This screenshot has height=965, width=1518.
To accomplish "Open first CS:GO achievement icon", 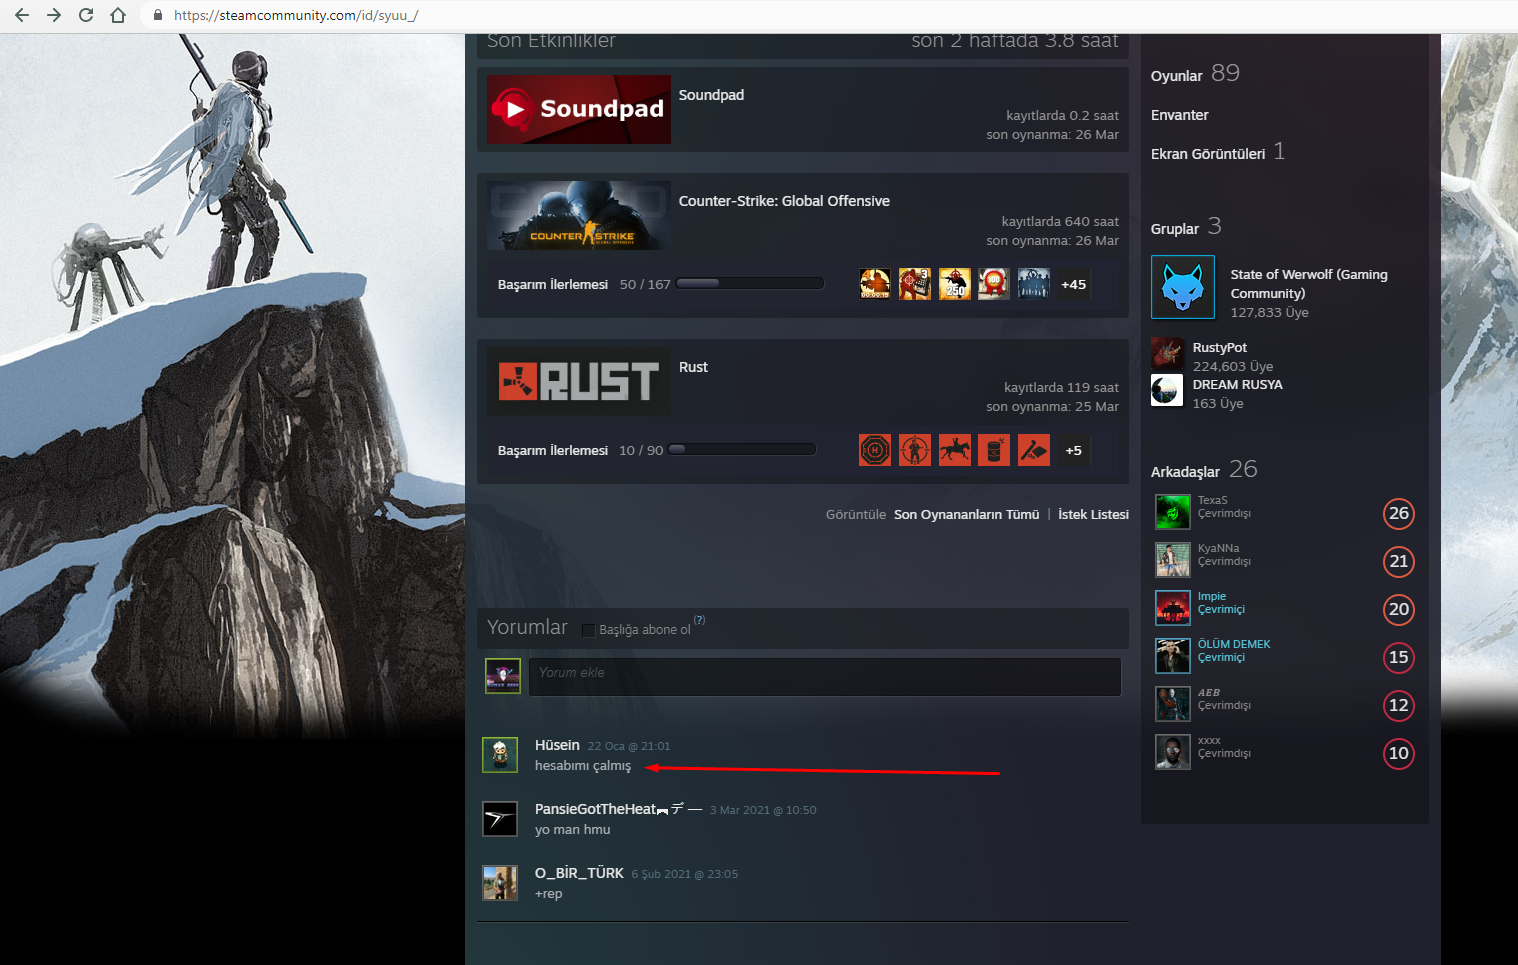I will [x=875, y=284].
